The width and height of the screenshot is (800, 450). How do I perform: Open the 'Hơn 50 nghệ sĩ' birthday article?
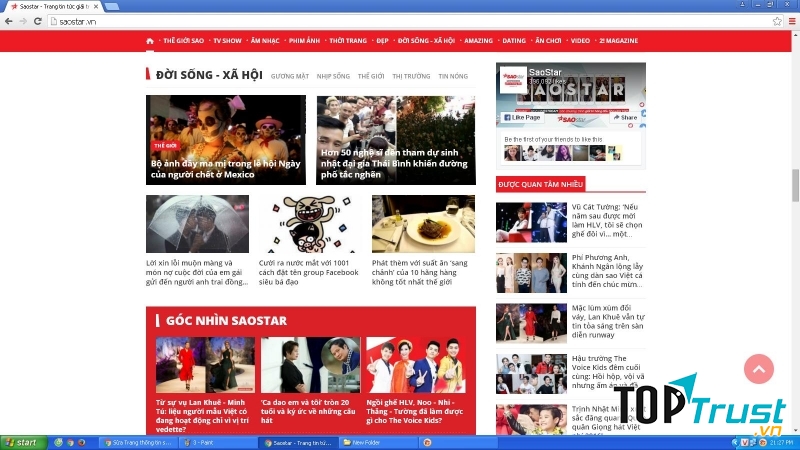[396, 140]
